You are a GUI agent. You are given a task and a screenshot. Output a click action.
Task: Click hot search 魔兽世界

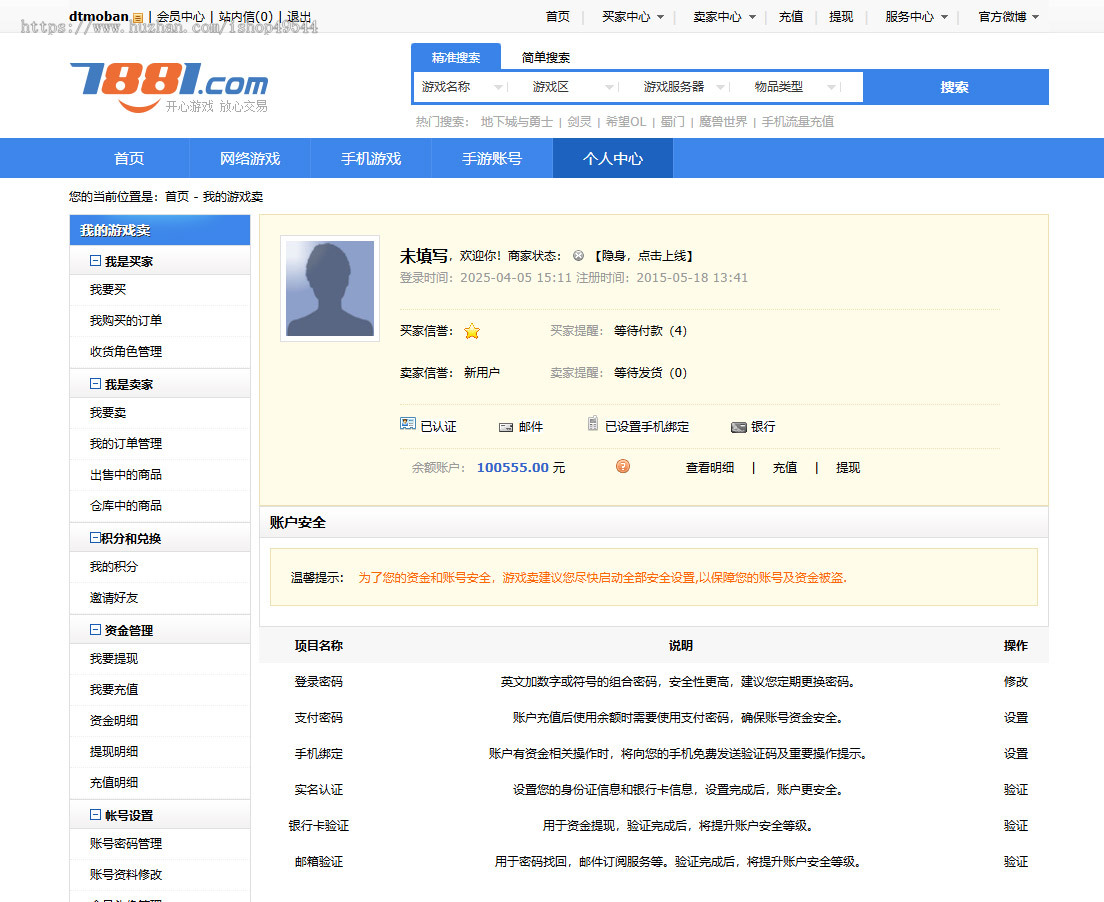[x=722, y=121]
